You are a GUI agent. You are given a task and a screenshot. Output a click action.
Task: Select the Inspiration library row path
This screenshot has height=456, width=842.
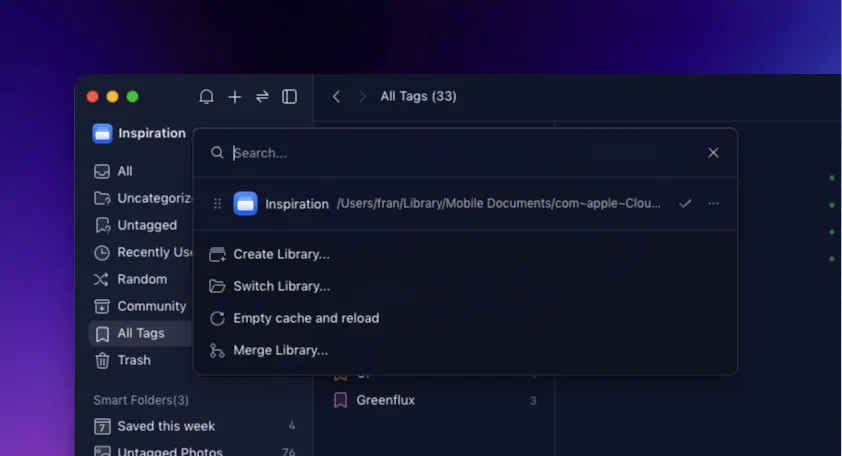[x=498, y=204]
